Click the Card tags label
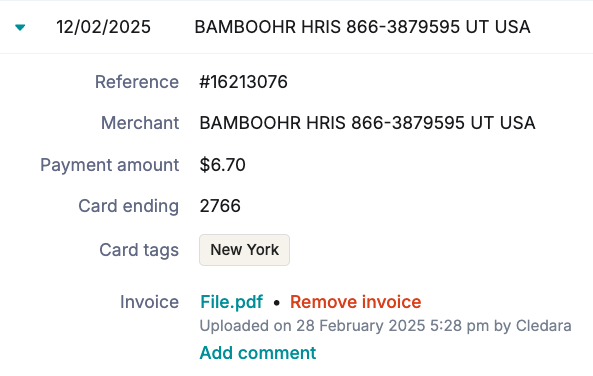Image resolution: width=593 pixels, height=376 pixels. click(139, 250)
